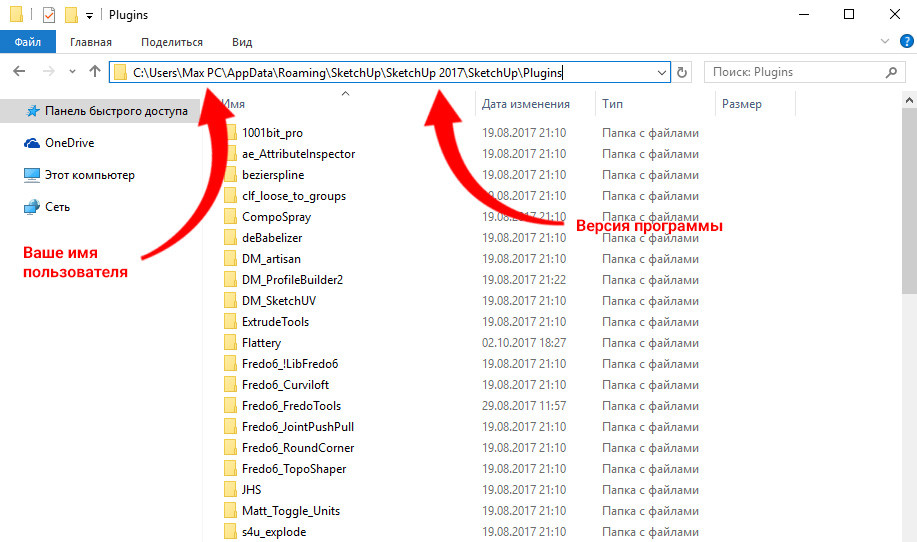The width and height of the screenshot is (917, 542).
Task: Open the recent locations dropdown arrow
Action: pos(72,72)
